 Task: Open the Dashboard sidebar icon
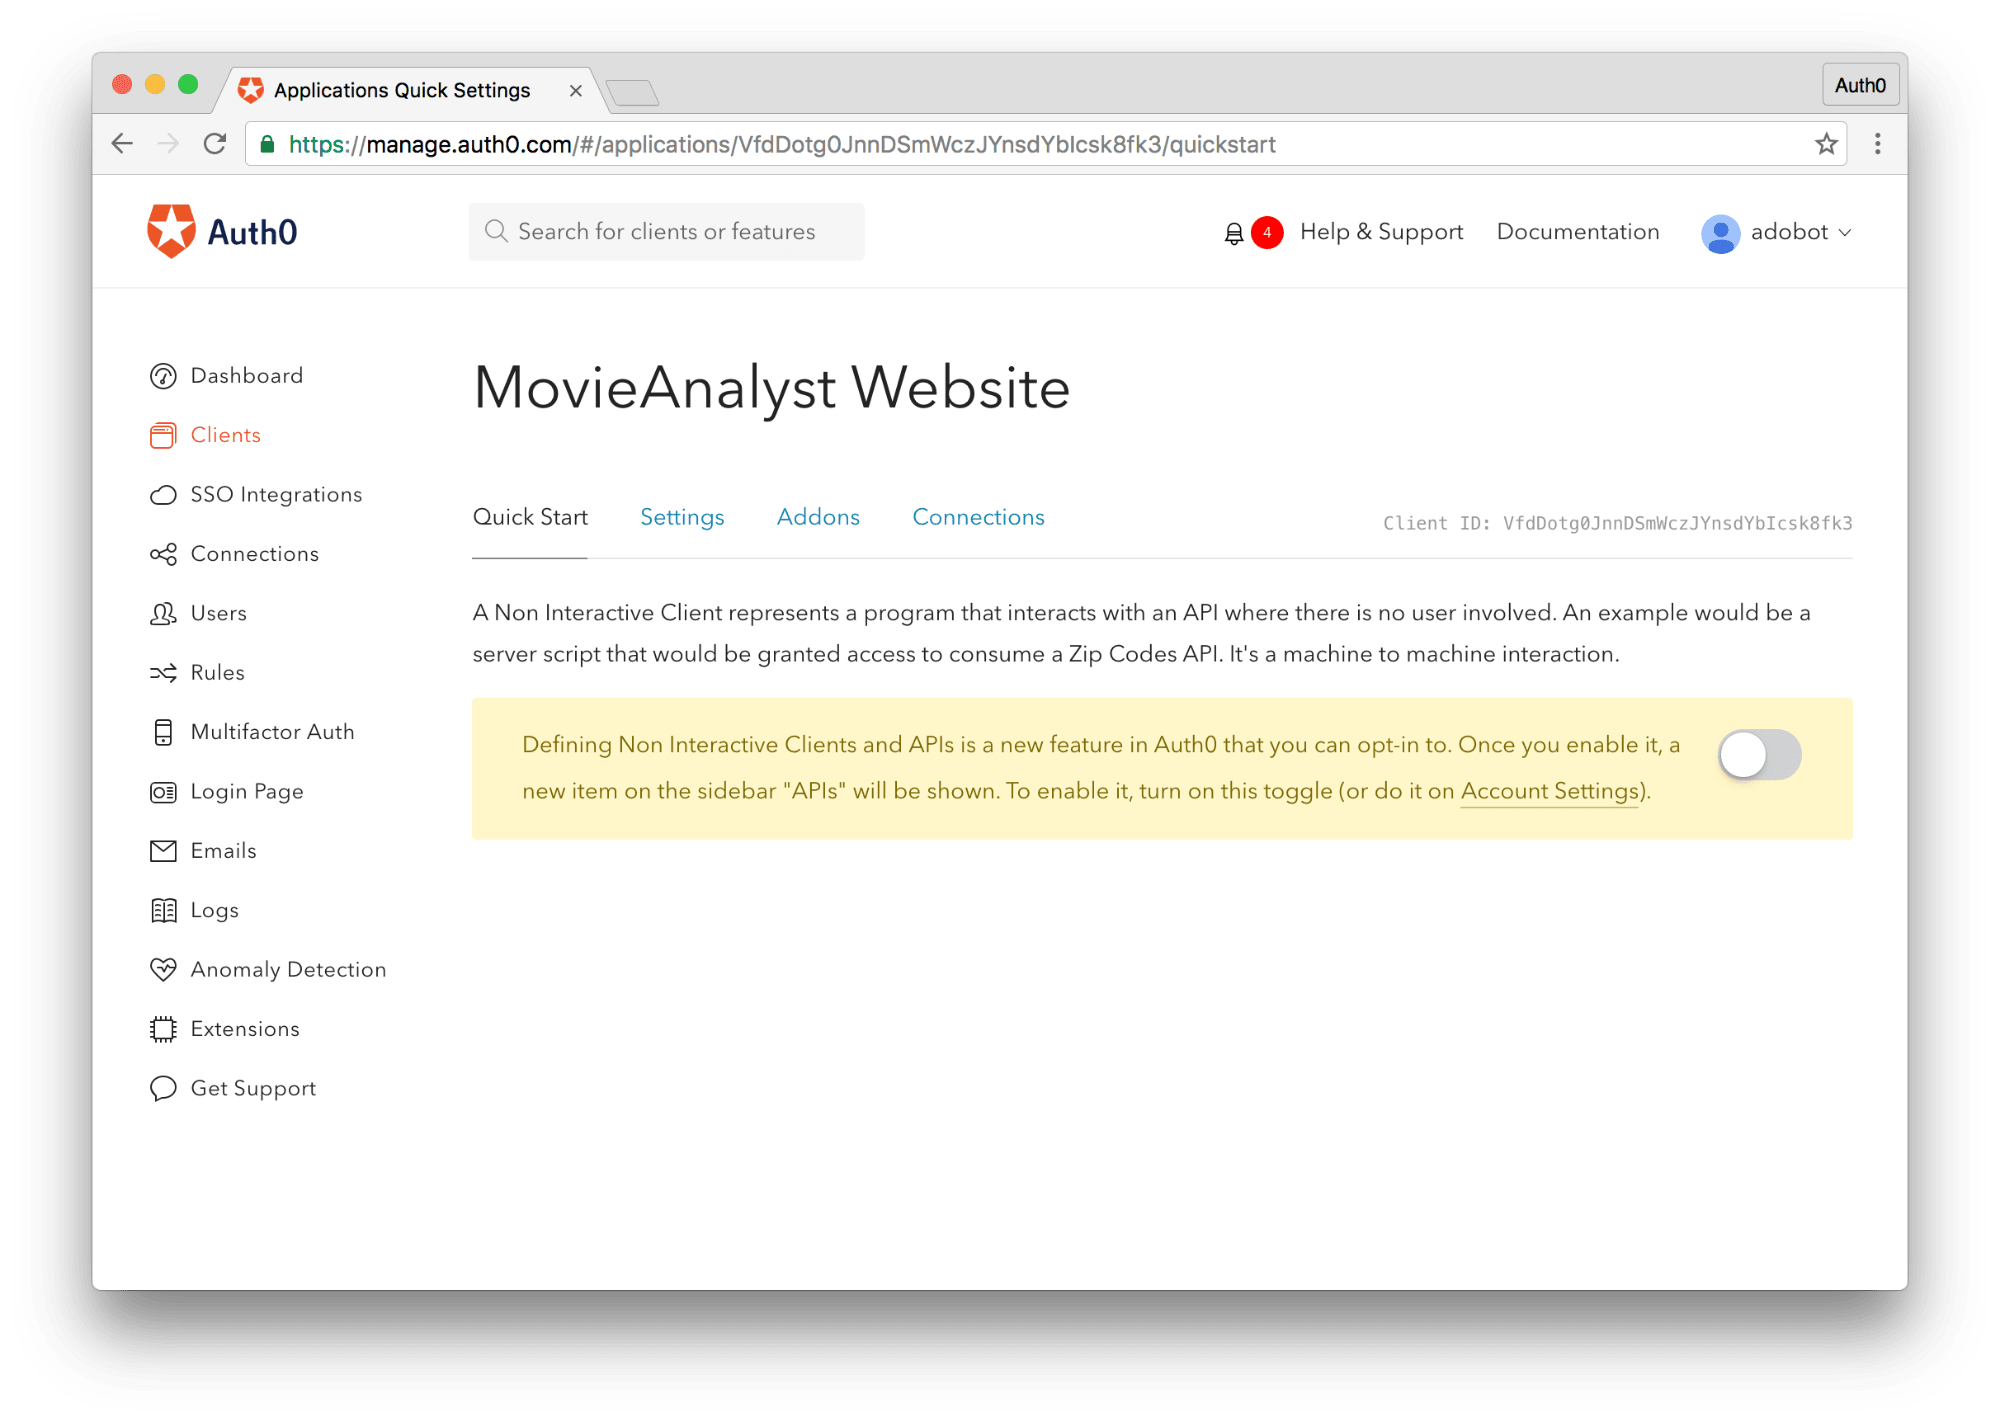pos(163,376)
